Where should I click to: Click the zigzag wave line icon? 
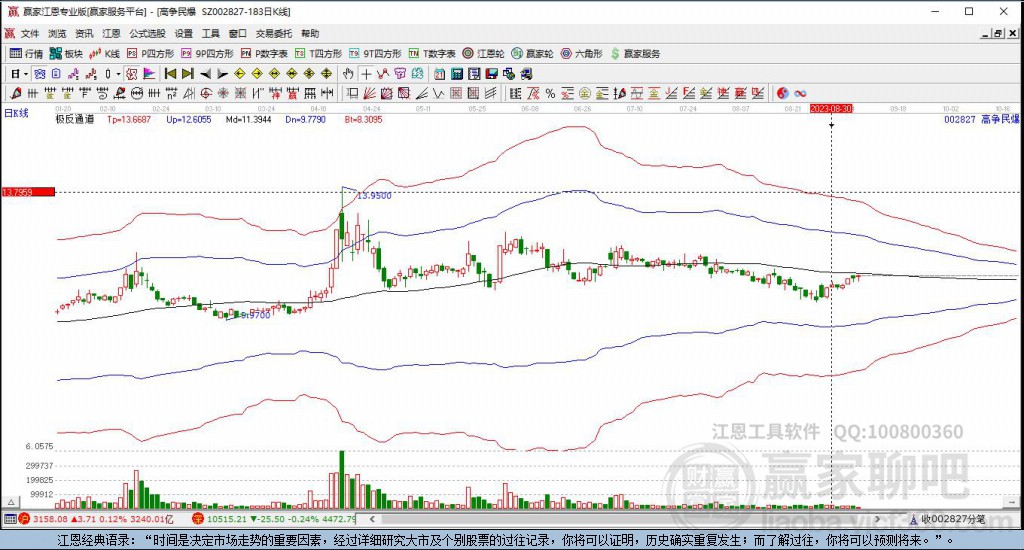click(x=438, y=93)
